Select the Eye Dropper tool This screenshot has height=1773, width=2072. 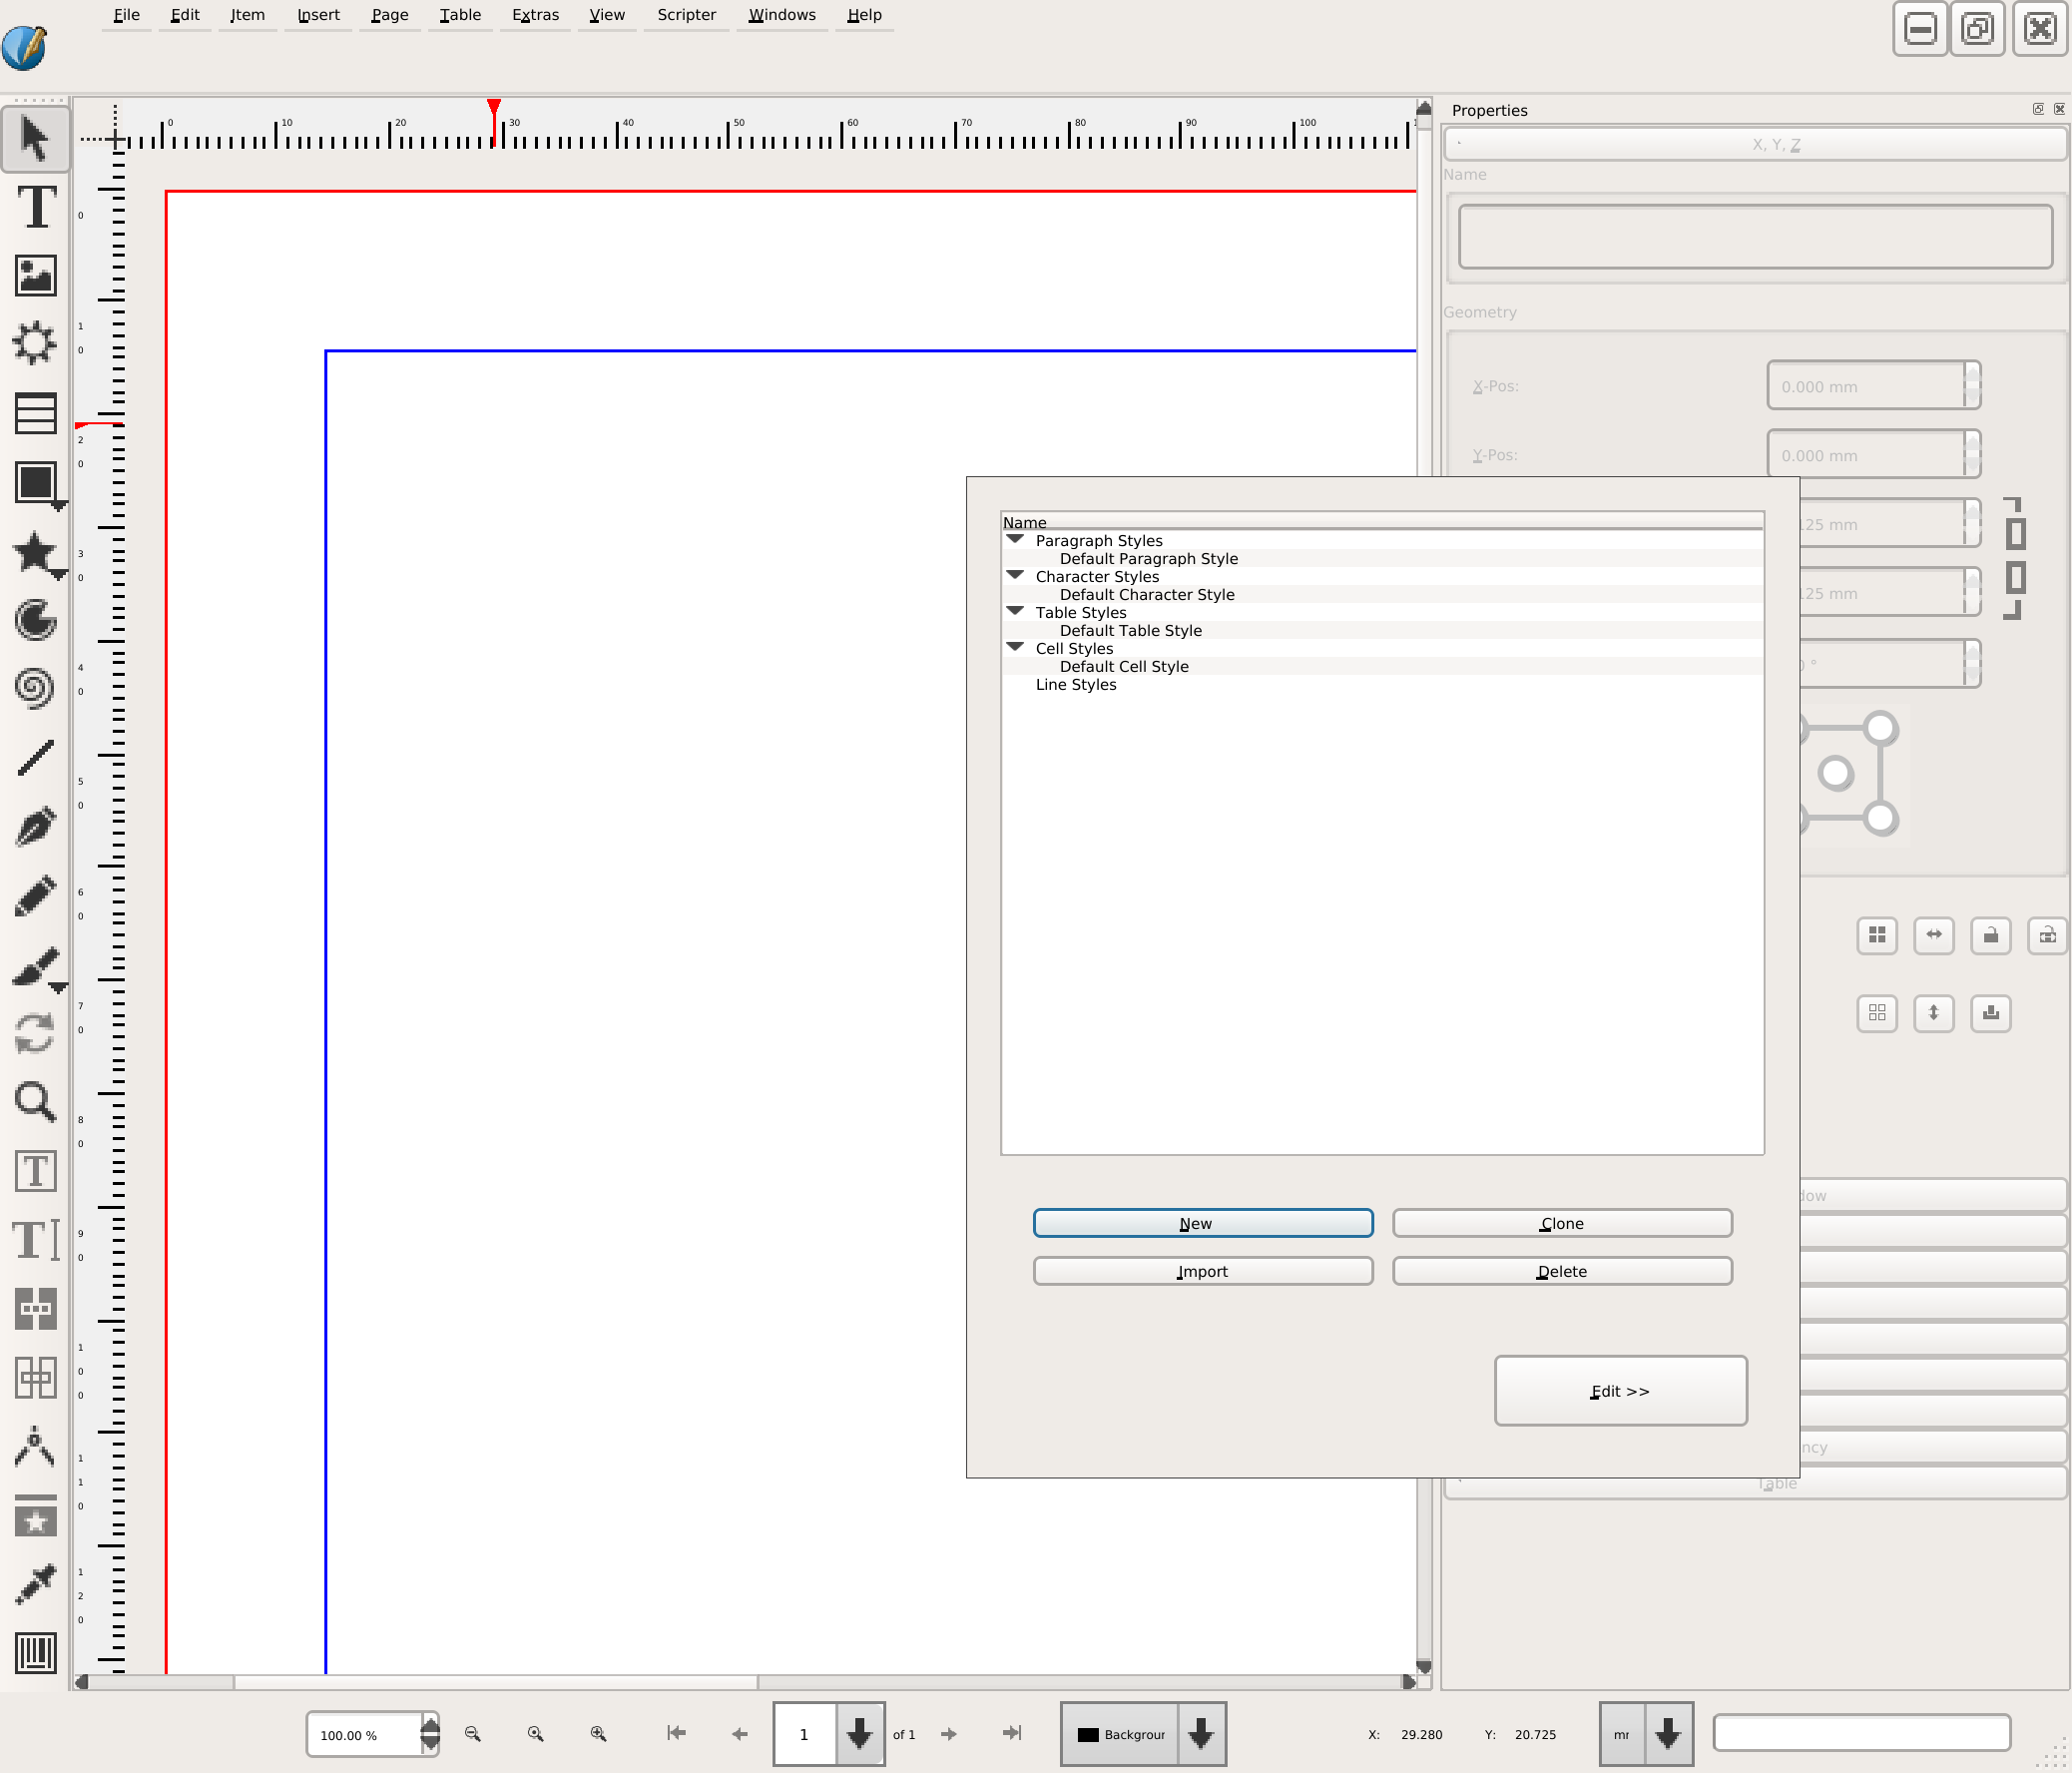click(36, 1583)
